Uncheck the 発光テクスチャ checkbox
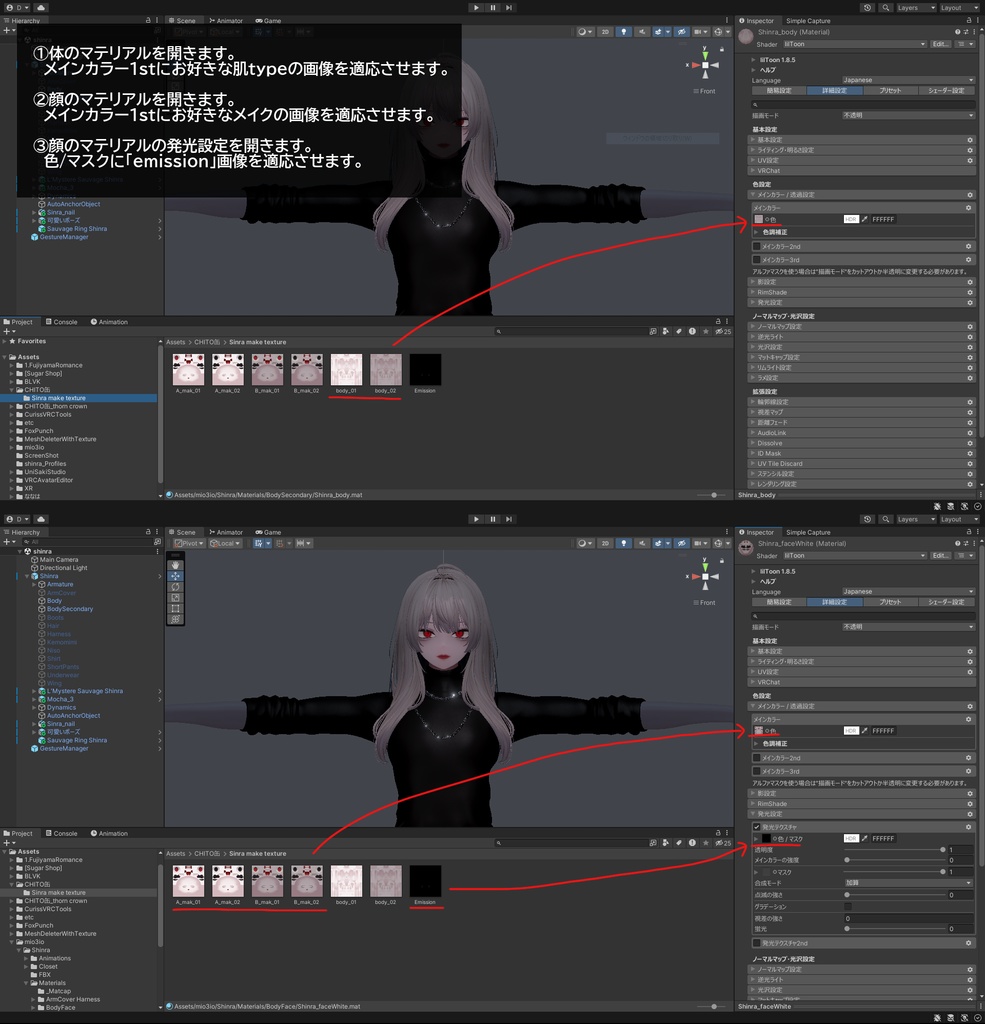The height and width of the screenshot is (1024, 985). click(756, 827)
